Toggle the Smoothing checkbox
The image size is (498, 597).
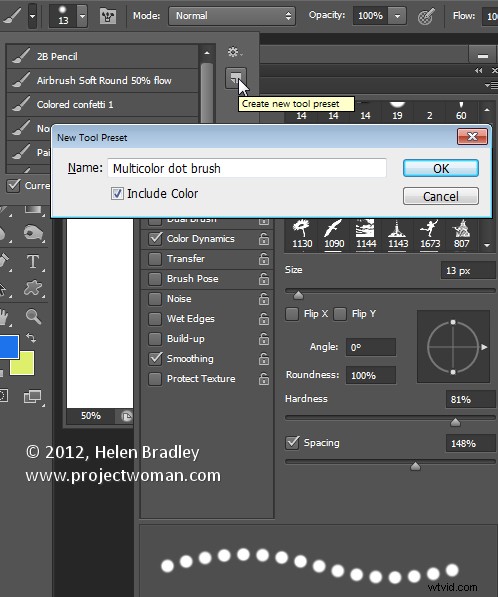[155, 359]
